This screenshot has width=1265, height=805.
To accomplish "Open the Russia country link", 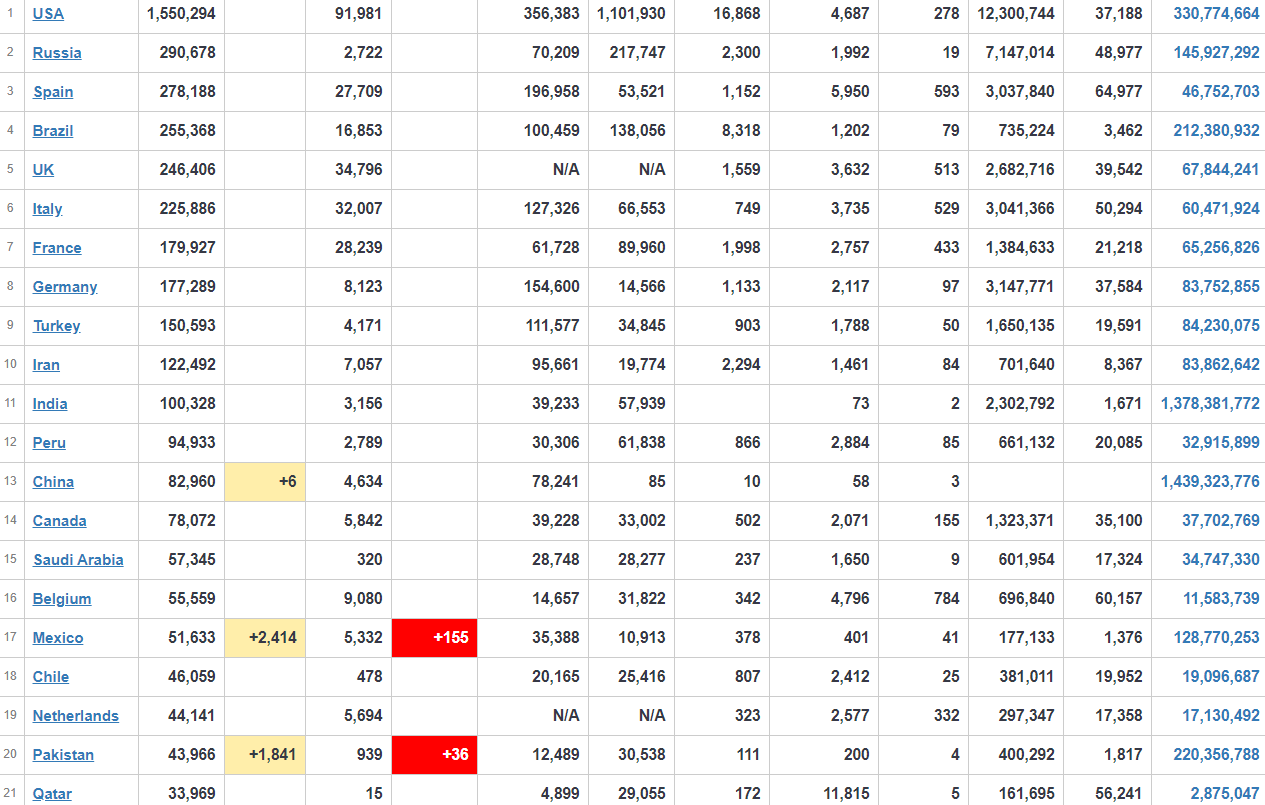I will (x=57, y=53).
